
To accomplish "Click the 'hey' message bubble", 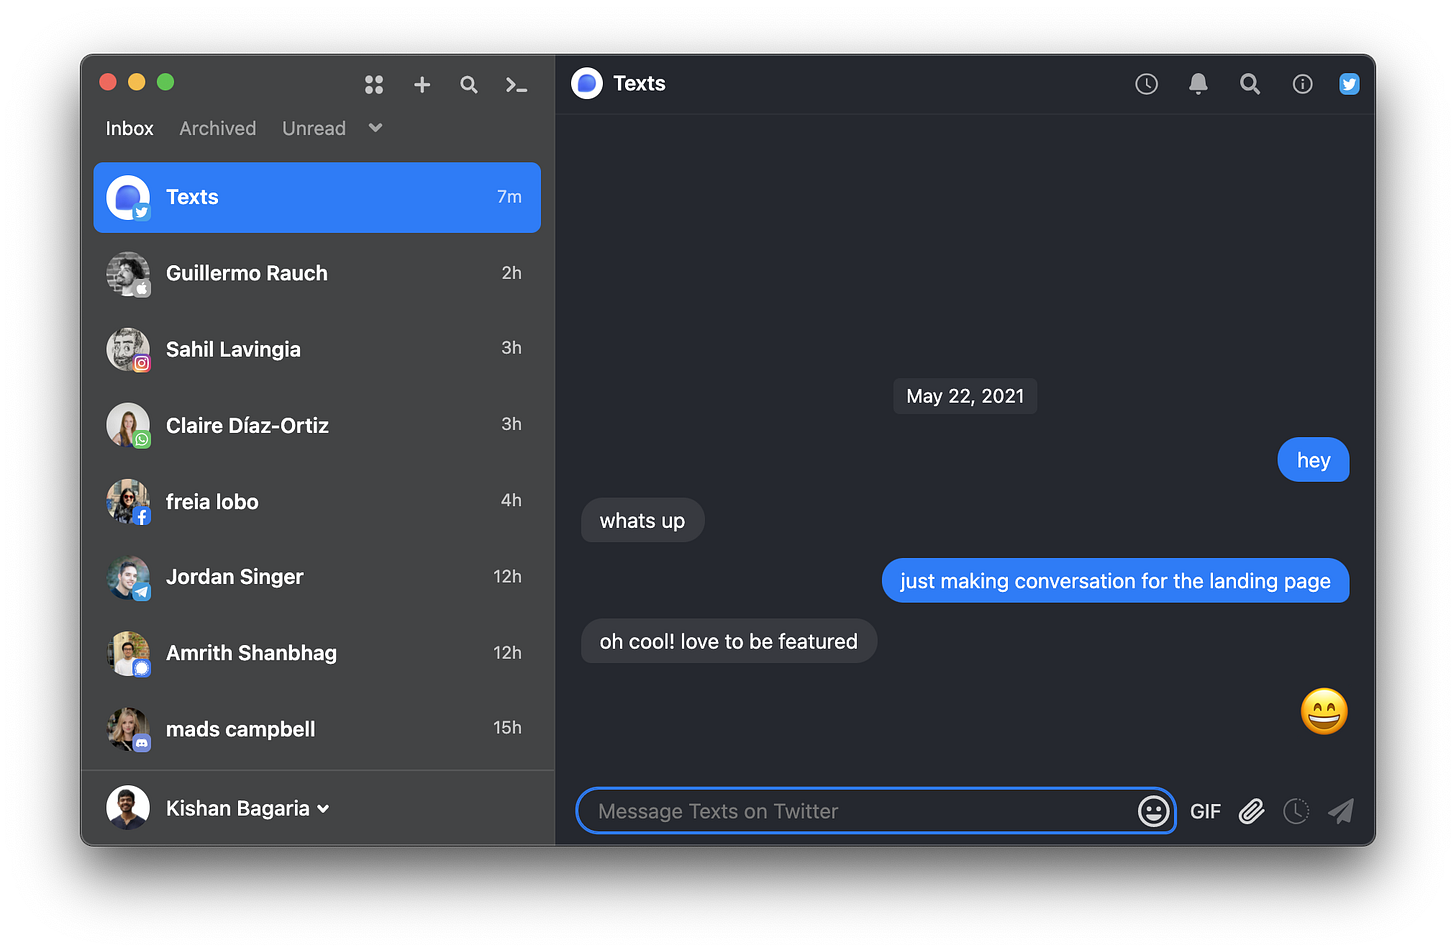I will click(x=1313, y=460).
